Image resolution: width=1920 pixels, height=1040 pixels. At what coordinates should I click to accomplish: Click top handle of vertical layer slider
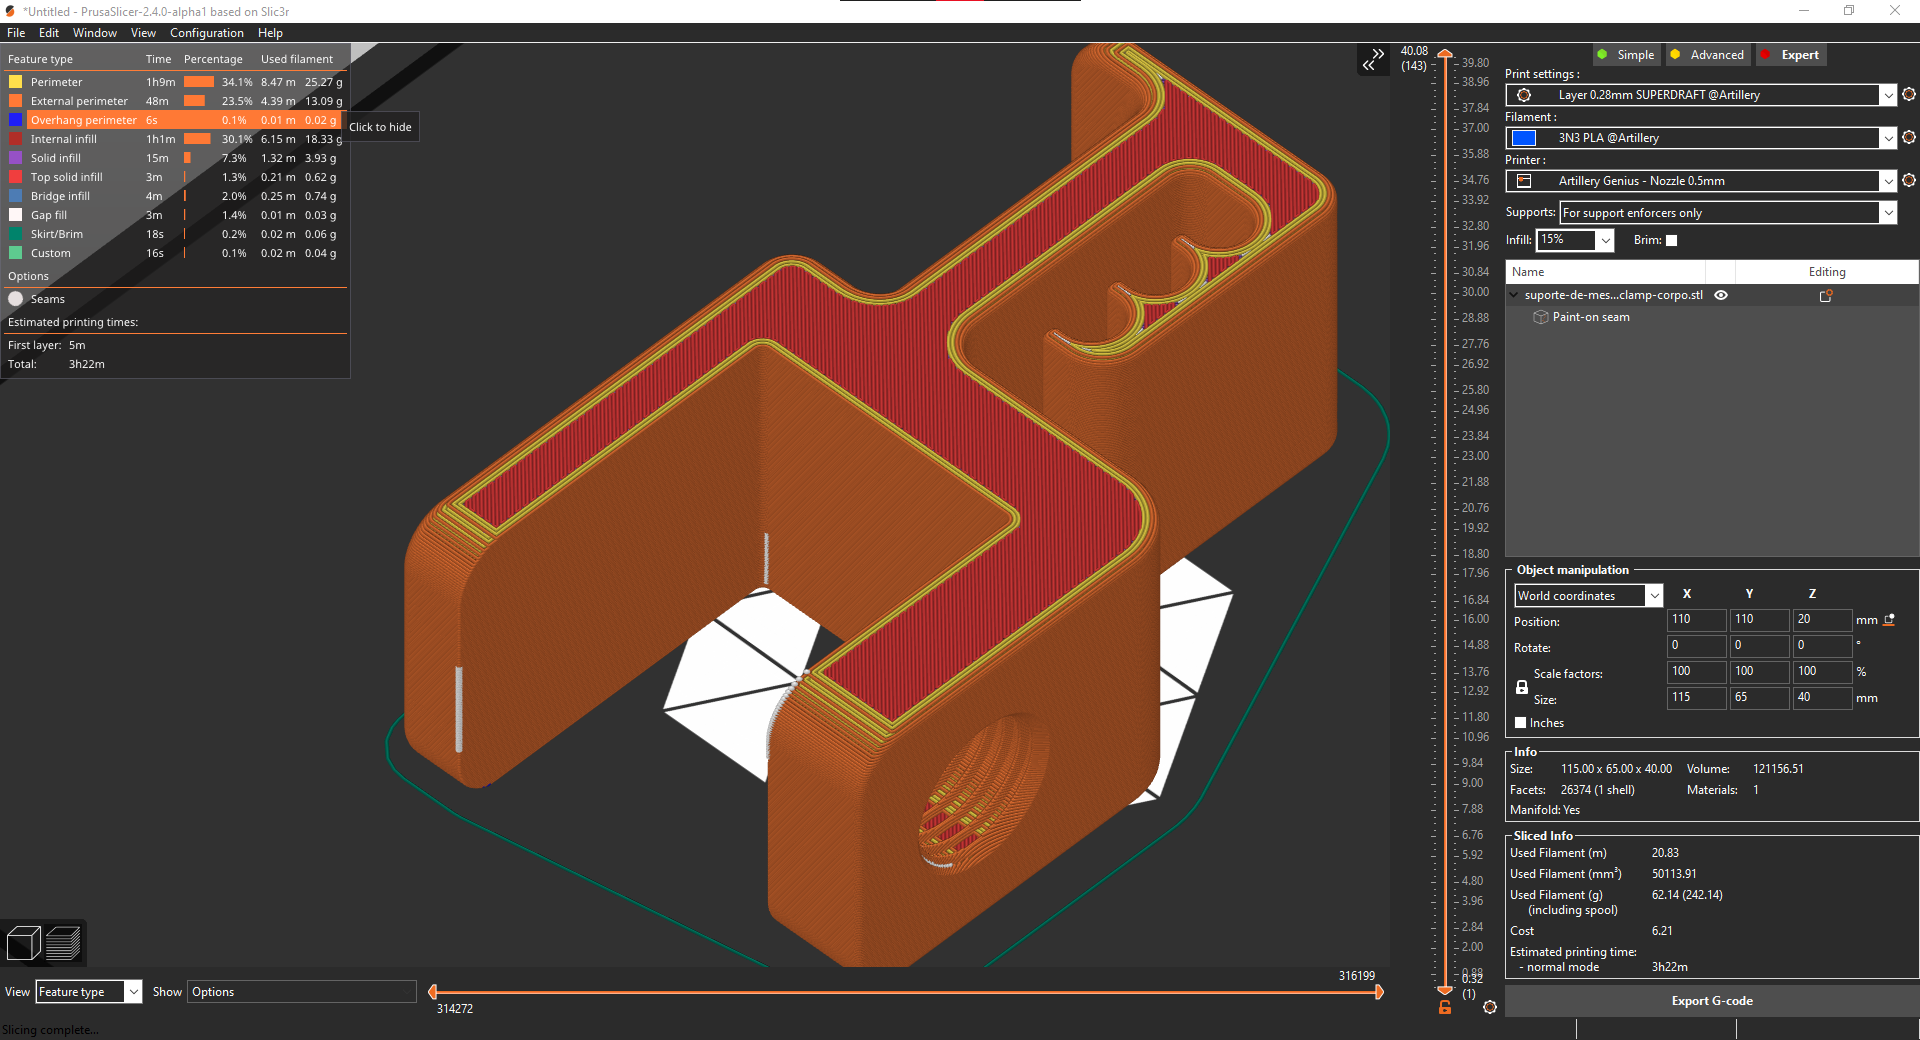point(1445,54)
